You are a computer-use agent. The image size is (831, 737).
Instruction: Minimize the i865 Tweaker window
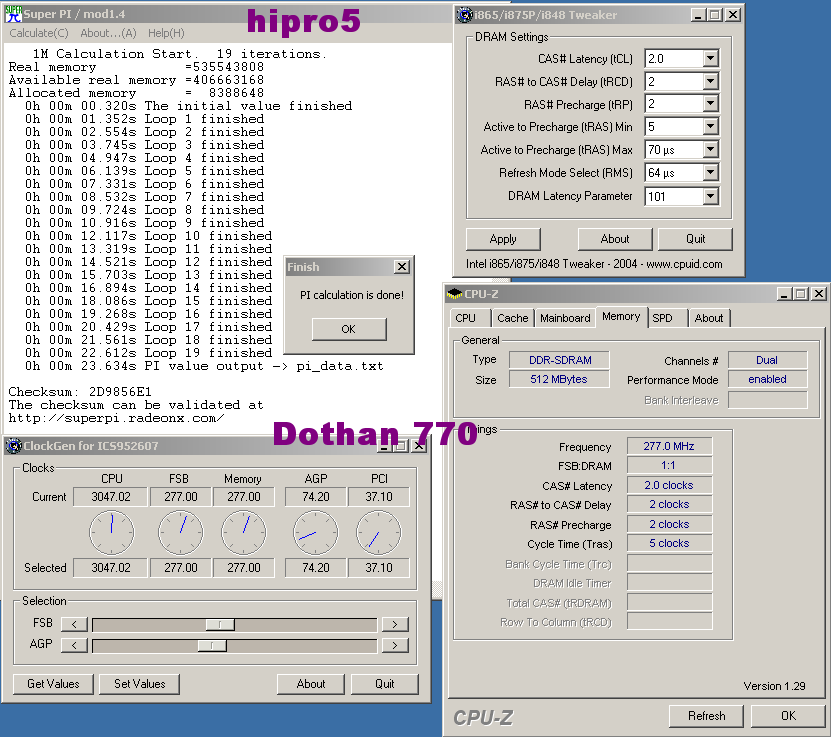(699, 15)
